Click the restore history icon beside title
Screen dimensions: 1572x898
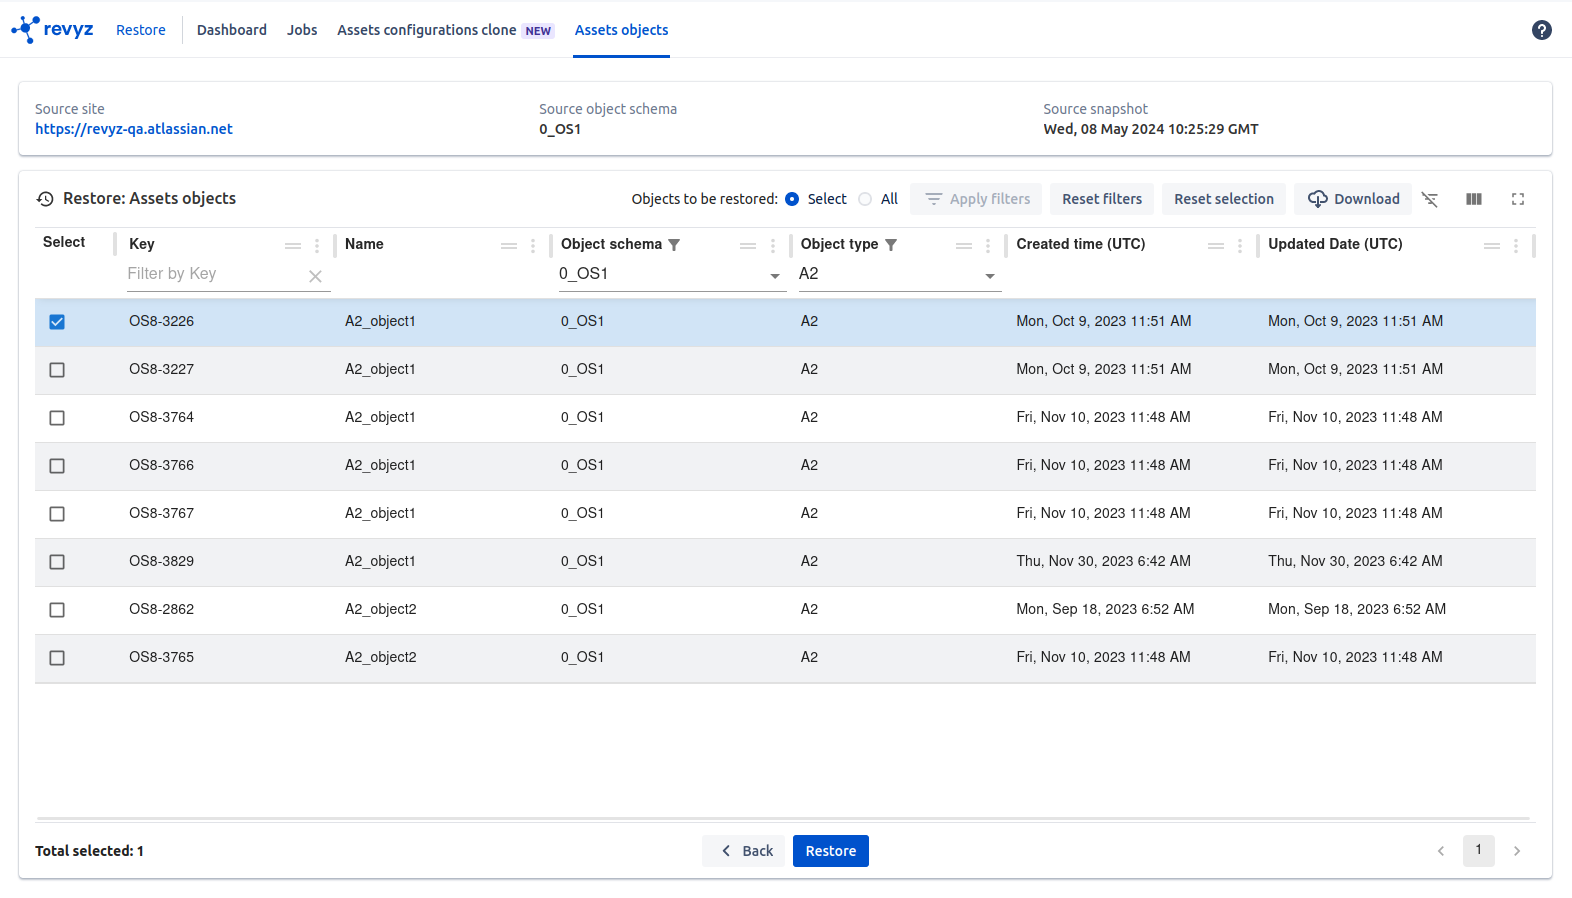pos(45,199)
